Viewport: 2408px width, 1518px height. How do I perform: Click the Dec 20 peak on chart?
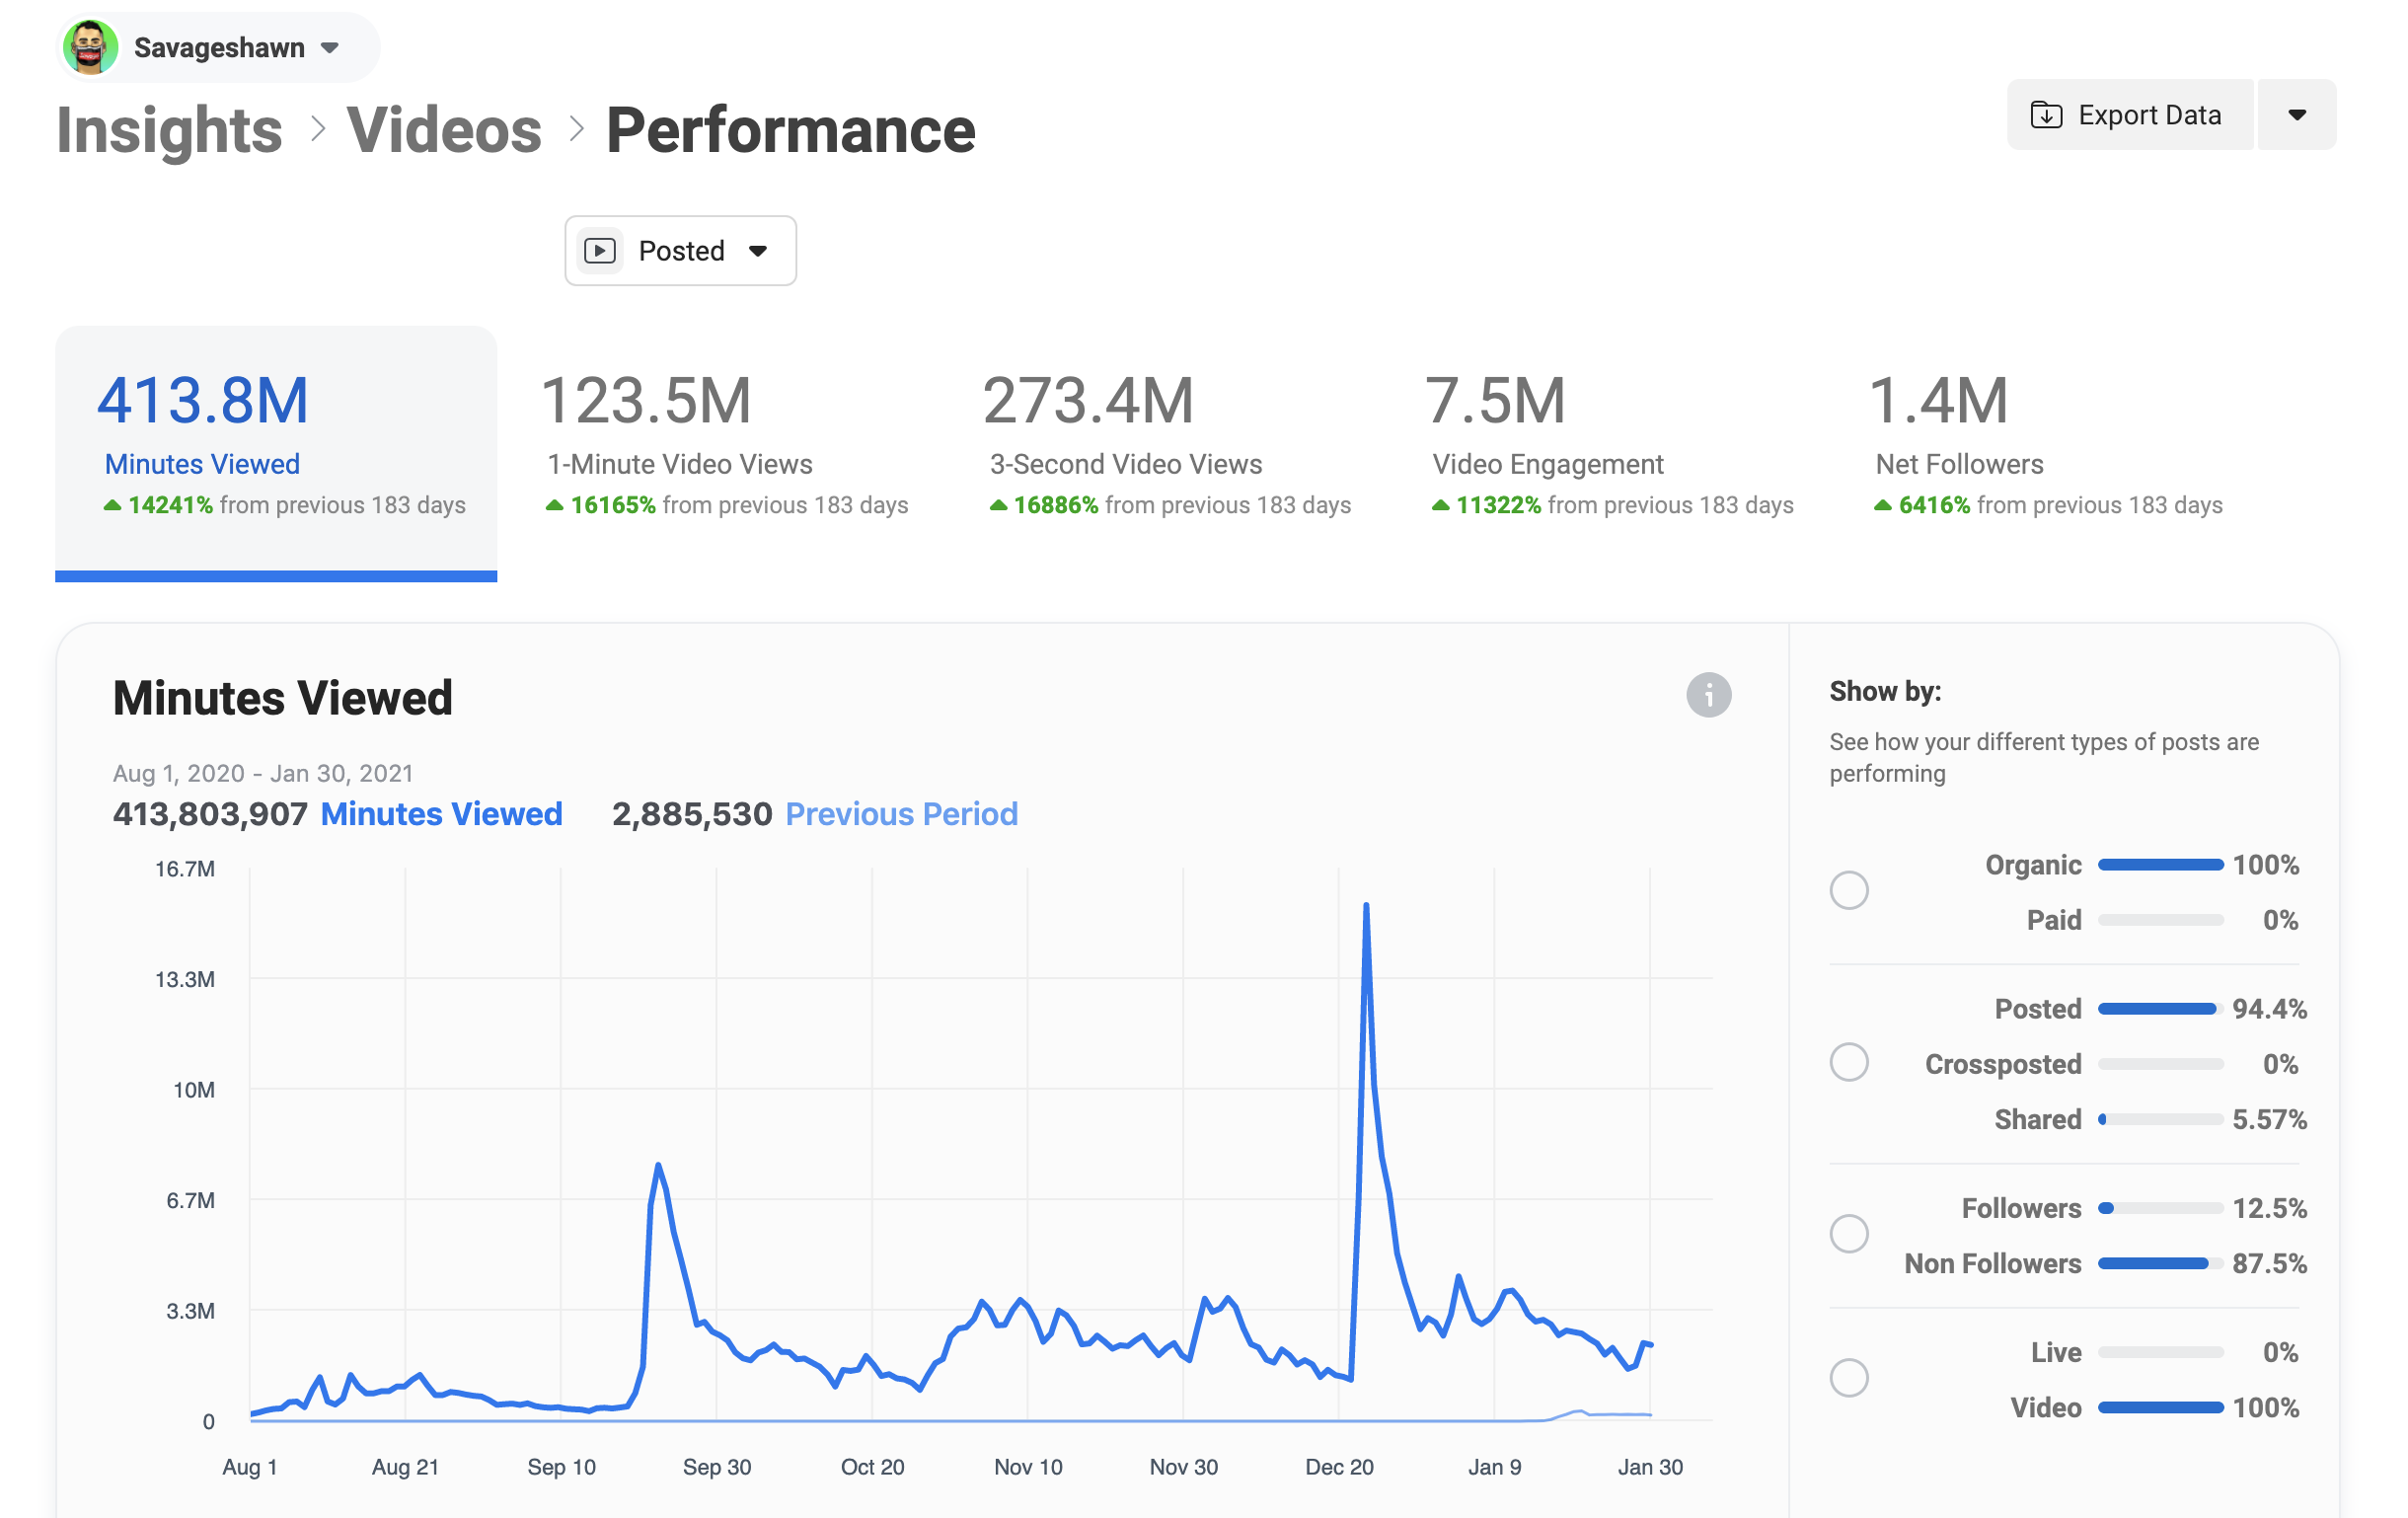1366,906
